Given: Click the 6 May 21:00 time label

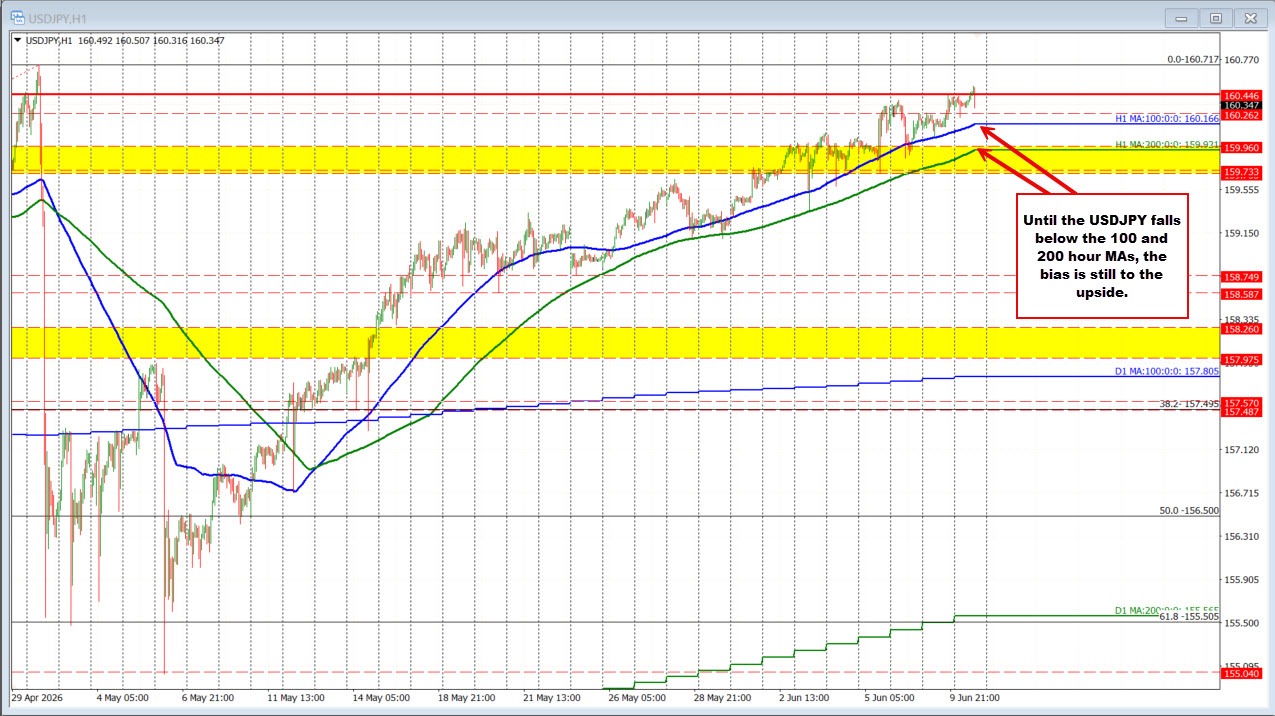Looking at the screenshot, I should 209,698.
